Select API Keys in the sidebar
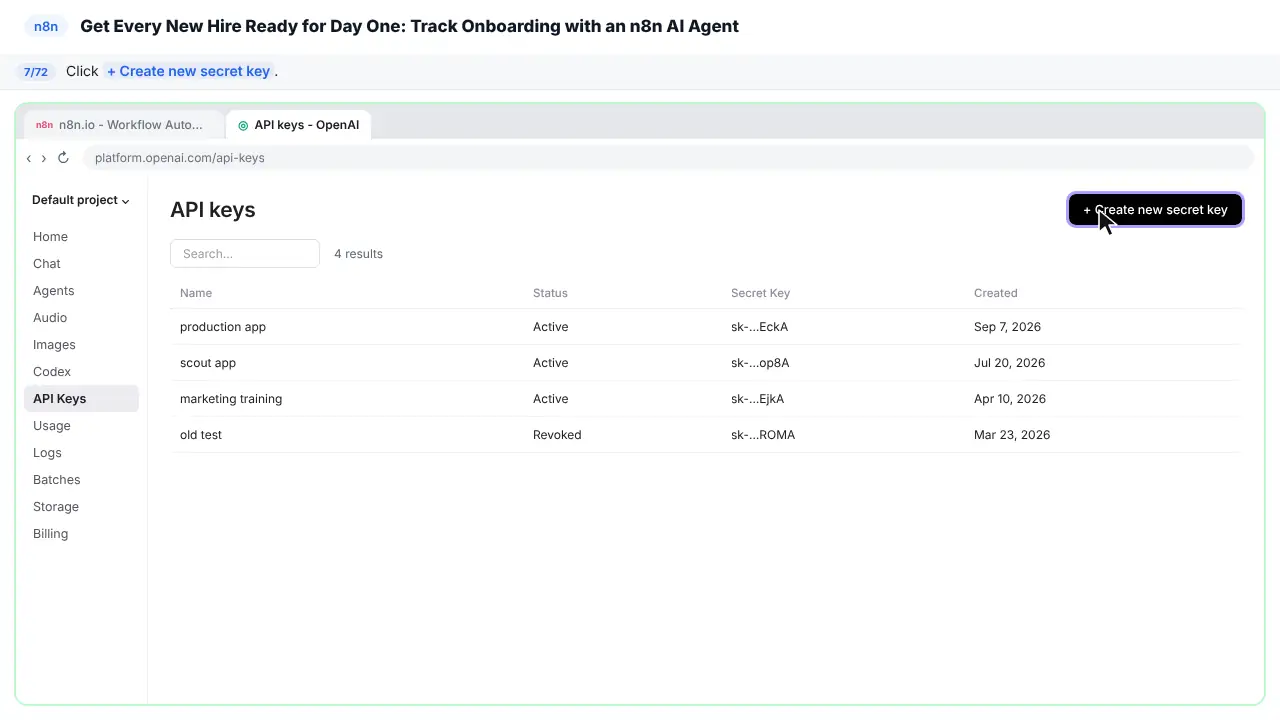 81,399
